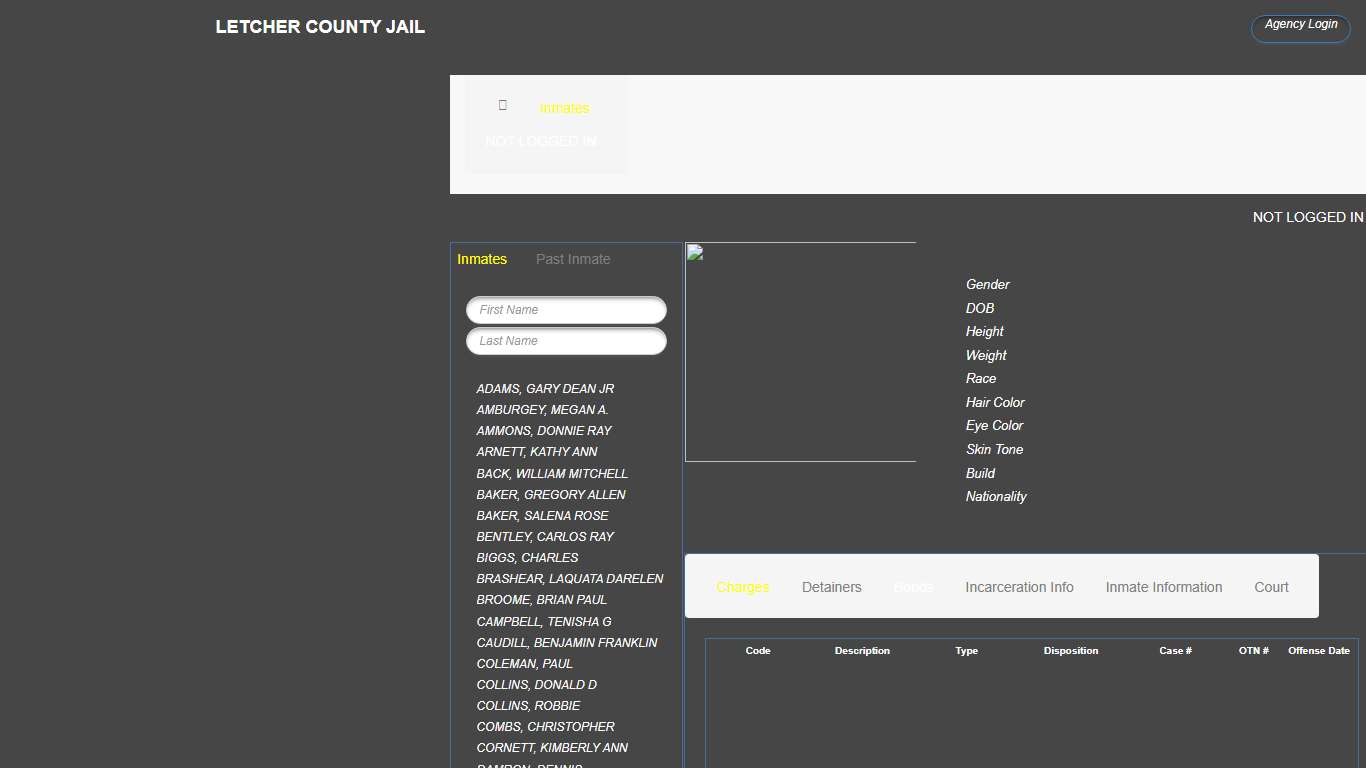Open the Bonds tab
This screenshot has height=768, width=1366.
[x=913, y=587]
